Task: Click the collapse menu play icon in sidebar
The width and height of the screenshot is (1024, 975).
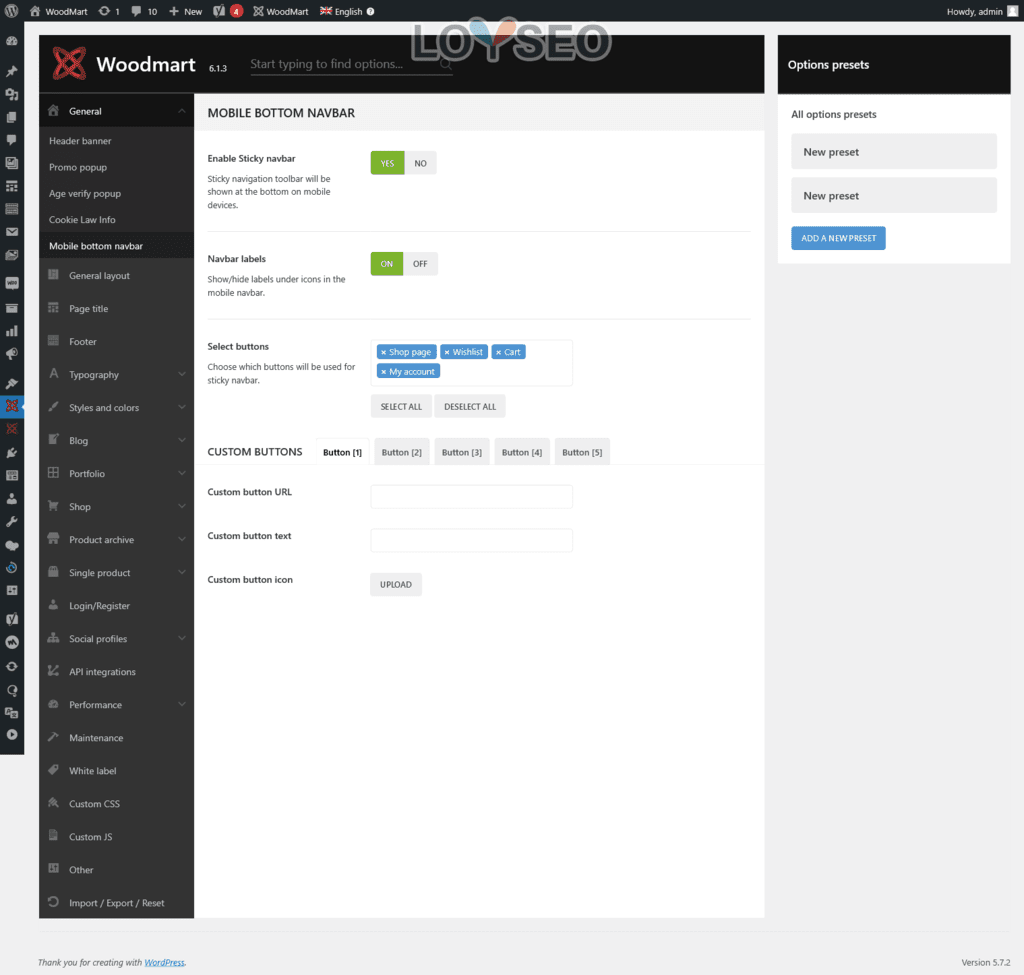Action: 12,734
